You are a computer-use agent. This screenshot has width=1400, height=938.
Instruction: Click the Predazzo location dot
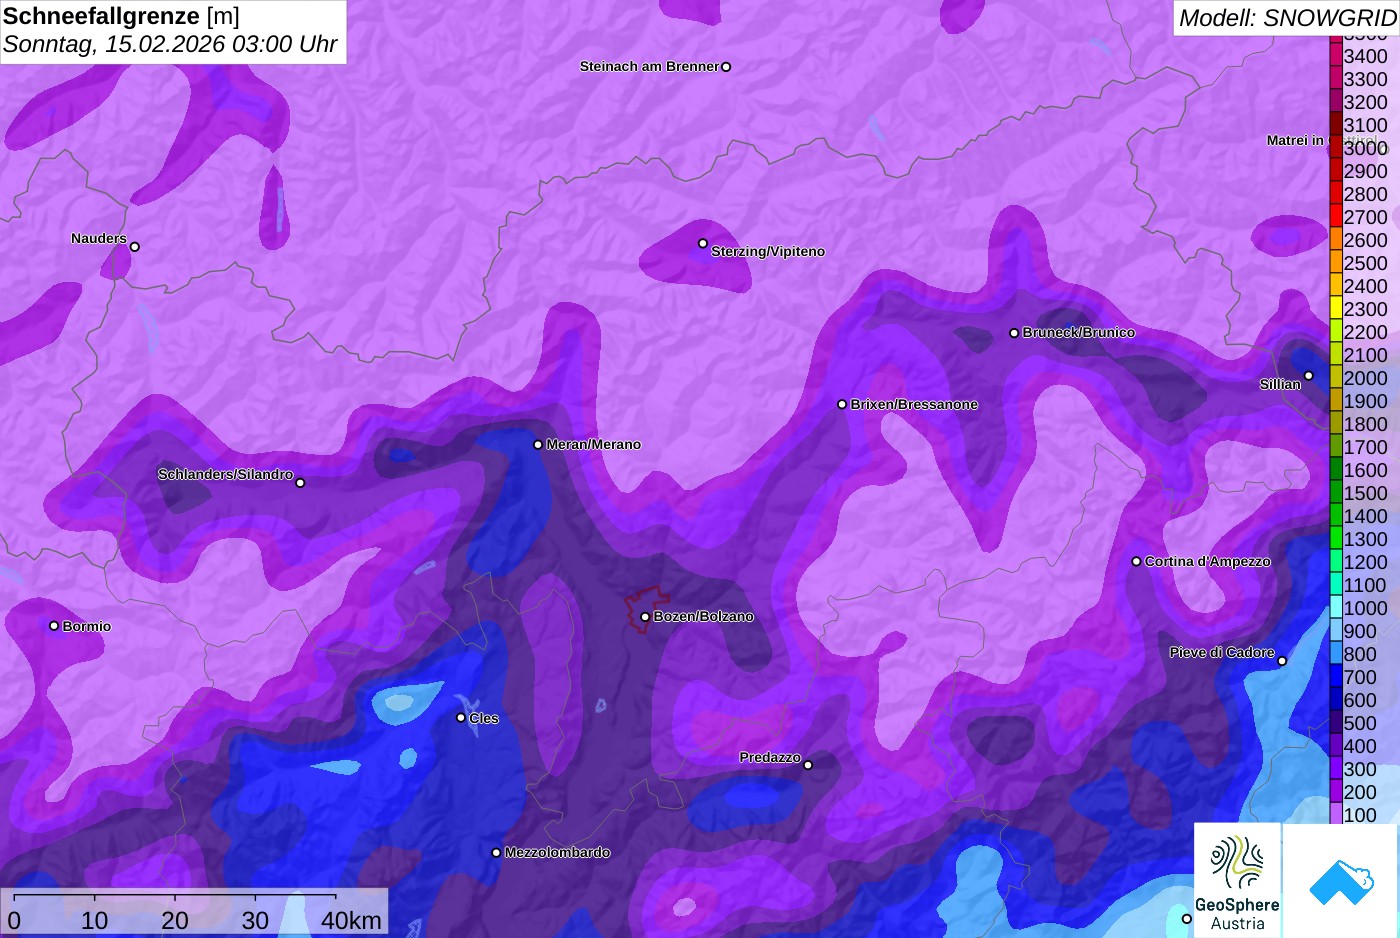[808, 765]
